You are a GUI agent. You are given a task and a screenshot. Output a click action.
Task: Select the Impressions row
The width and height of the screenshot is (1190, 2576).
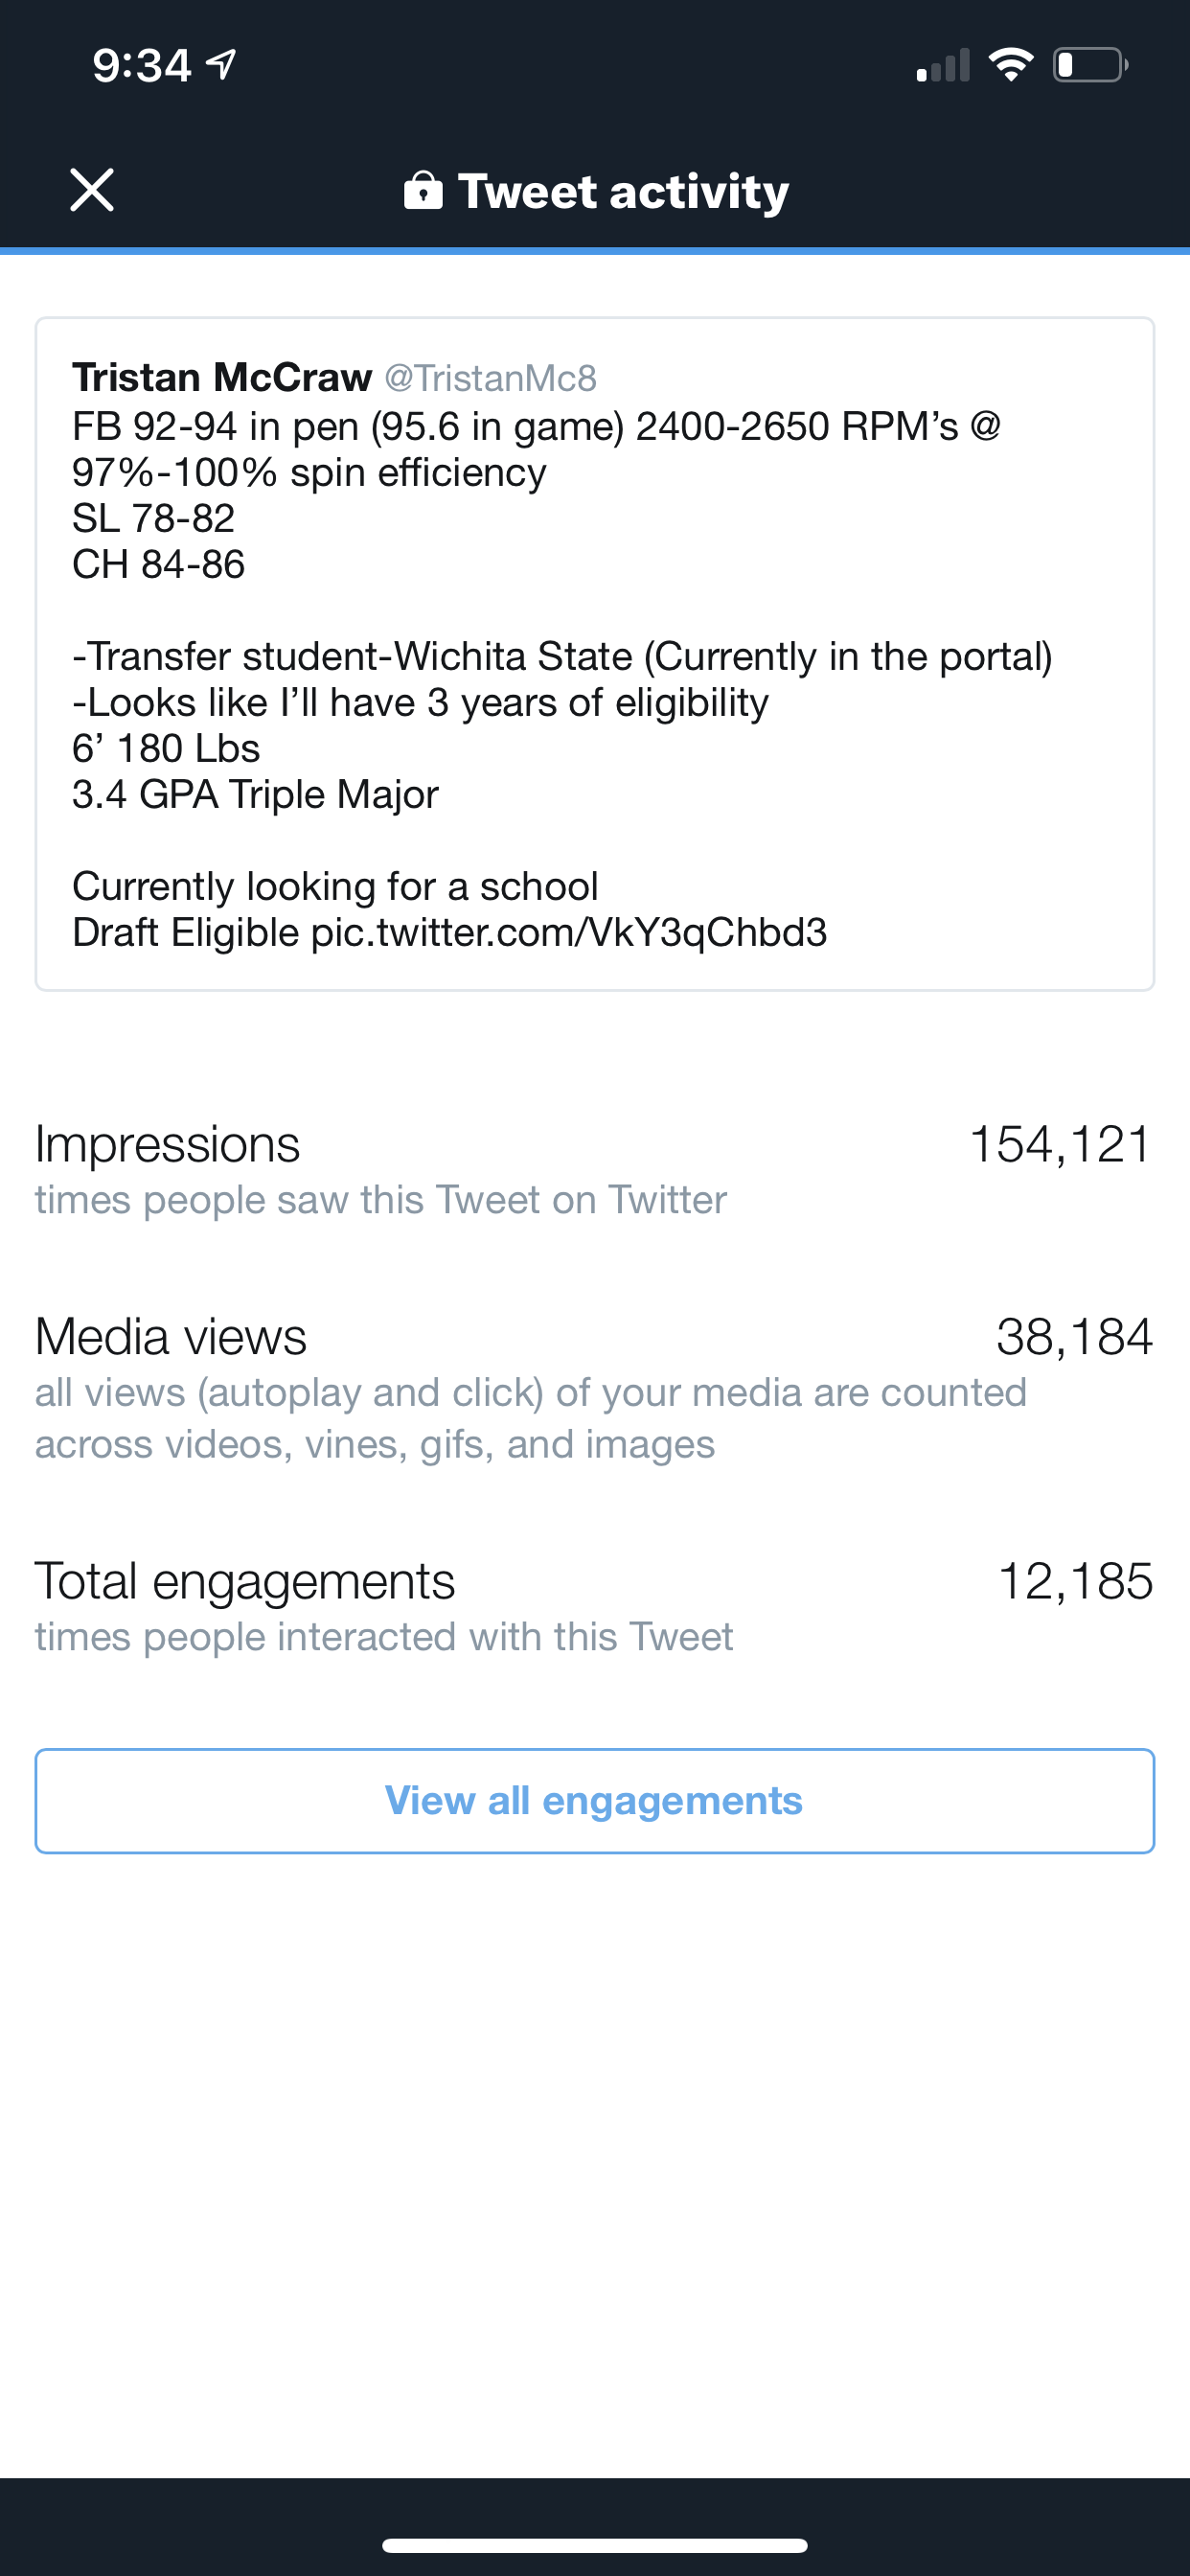(595, 1169)
